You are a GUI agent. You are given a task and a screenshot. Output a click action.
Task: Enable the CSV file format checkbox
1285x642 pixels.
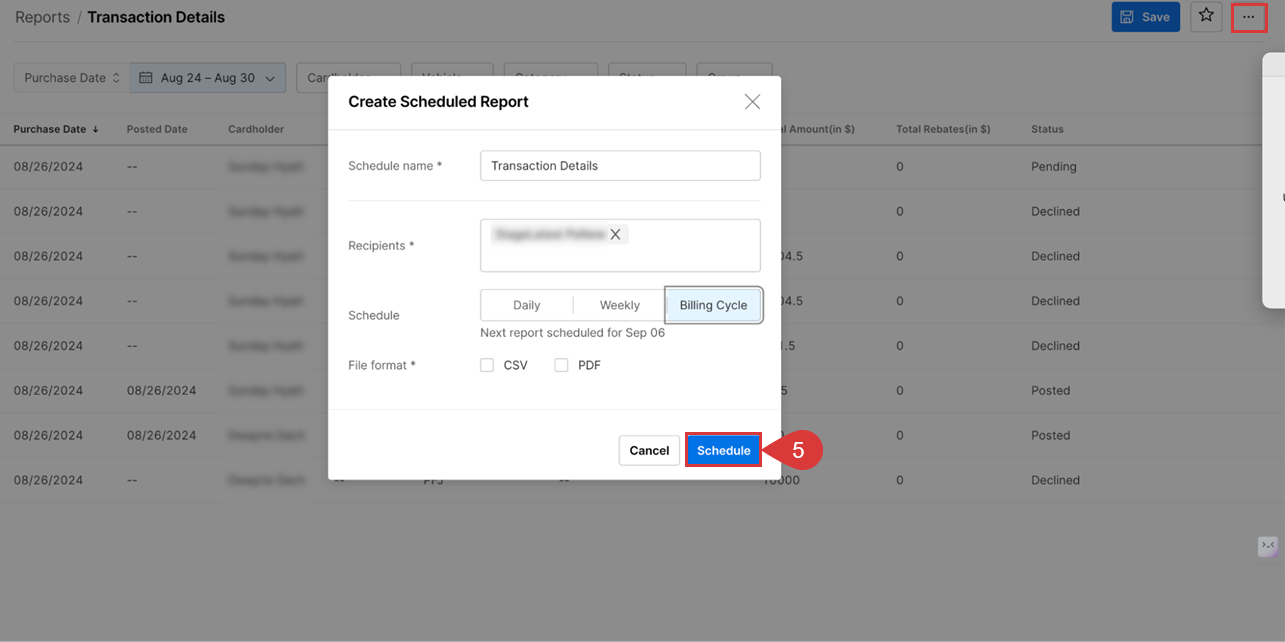[487, 365]
